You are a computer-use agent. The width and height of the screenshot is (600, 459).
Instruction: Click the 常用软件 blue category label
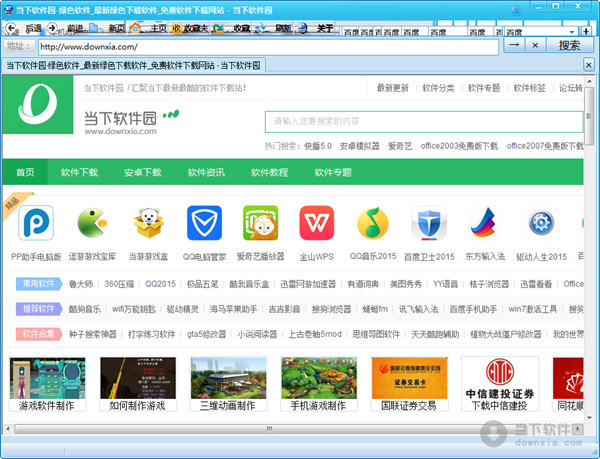(39, 284)
